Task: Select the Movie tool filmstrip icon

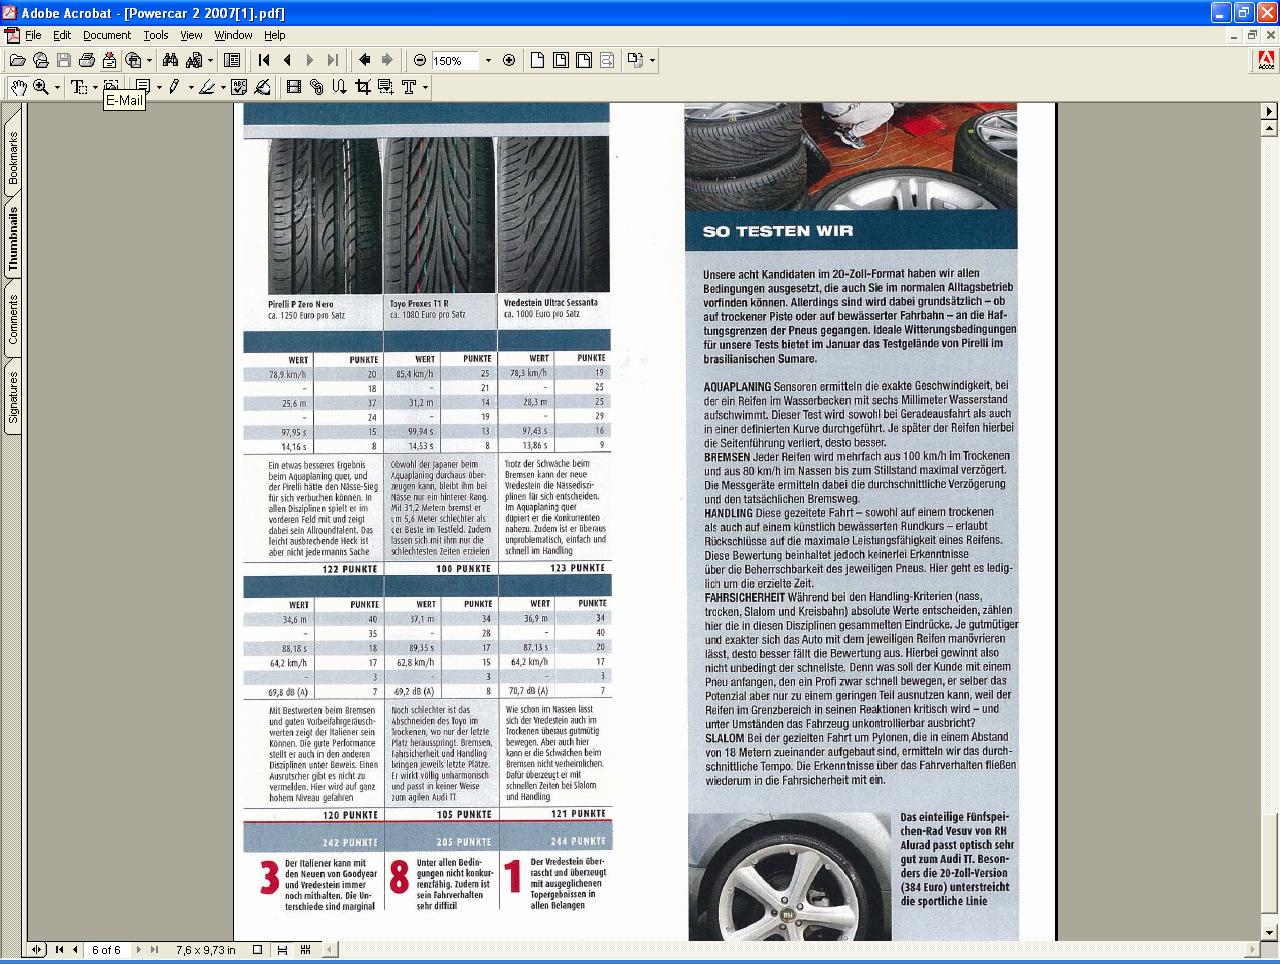Action: tap(294, 87)
